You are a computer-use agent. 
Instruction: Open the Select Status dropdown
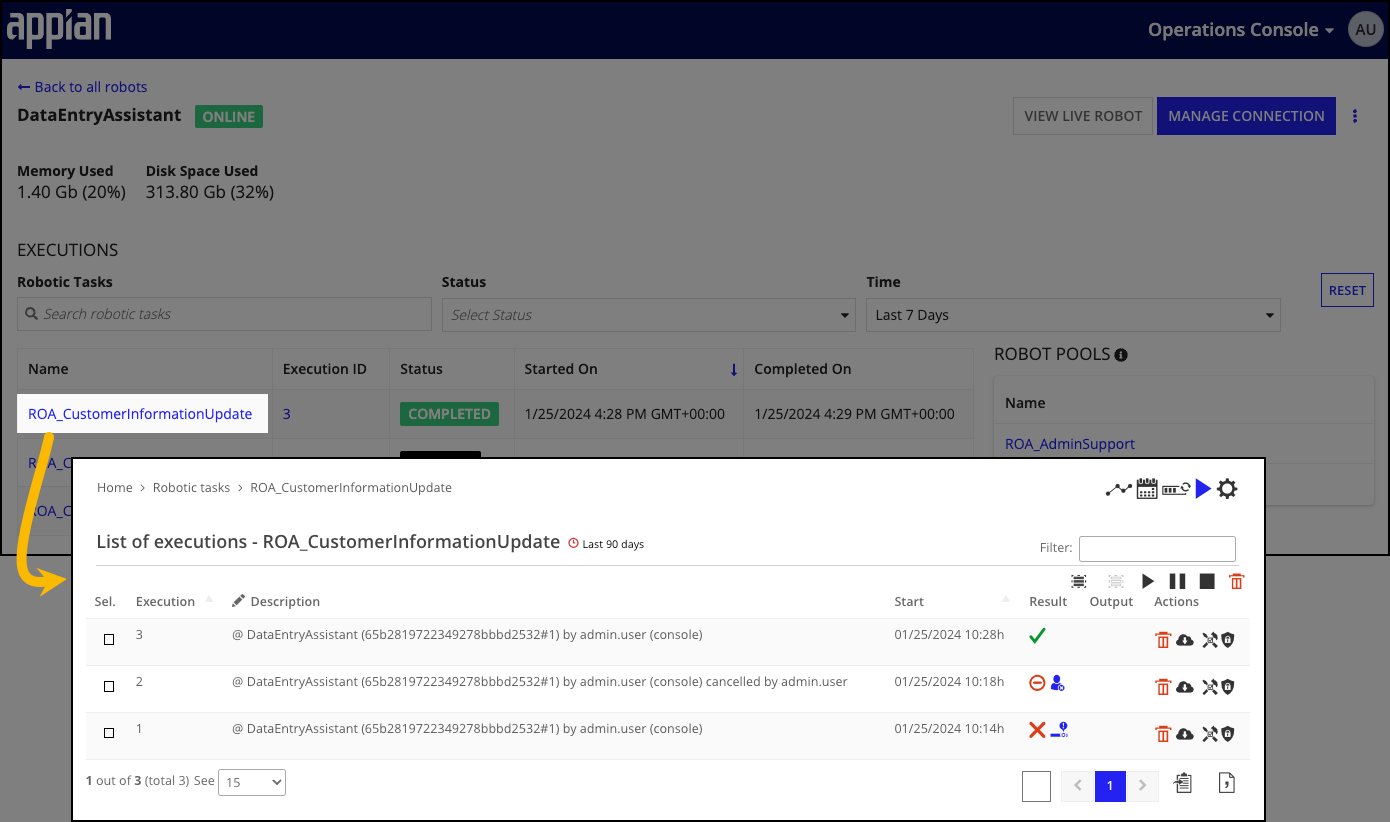click(649, 315)
